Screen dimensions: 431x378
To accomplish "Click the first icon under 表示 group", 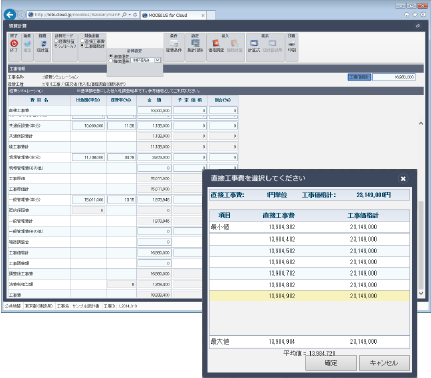I will coord(254,43).
